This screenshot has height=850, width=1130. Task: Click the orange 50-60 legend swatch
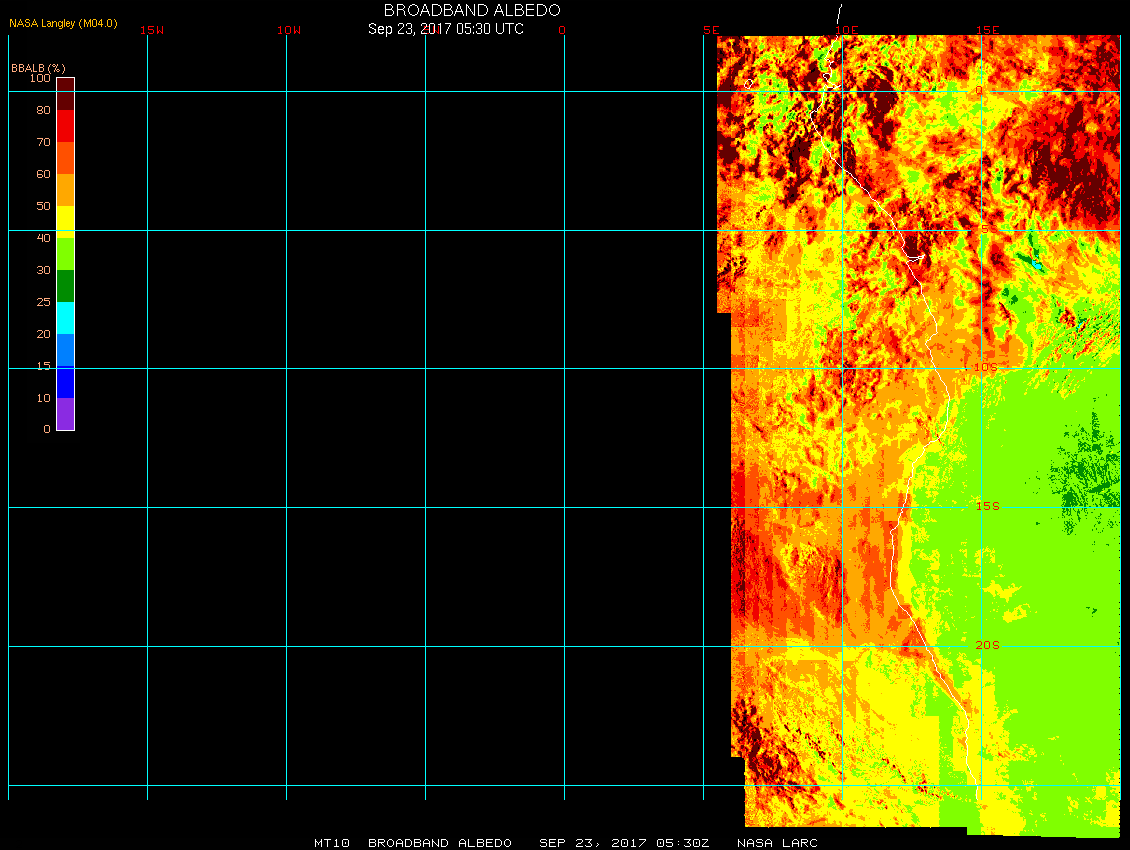(x=65, y=189)
